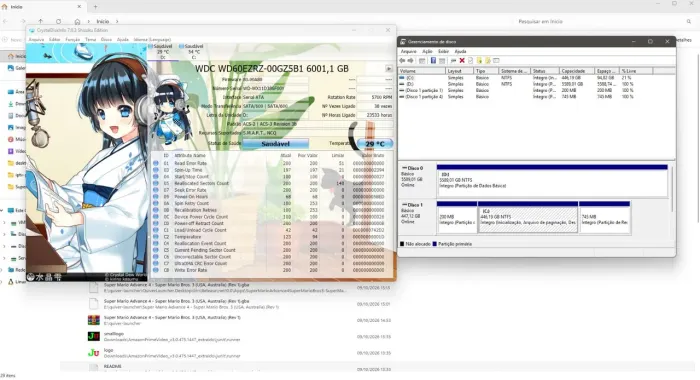Close the Início Explorer tab
The image size is (700, 380).
[x=79, y=7]
